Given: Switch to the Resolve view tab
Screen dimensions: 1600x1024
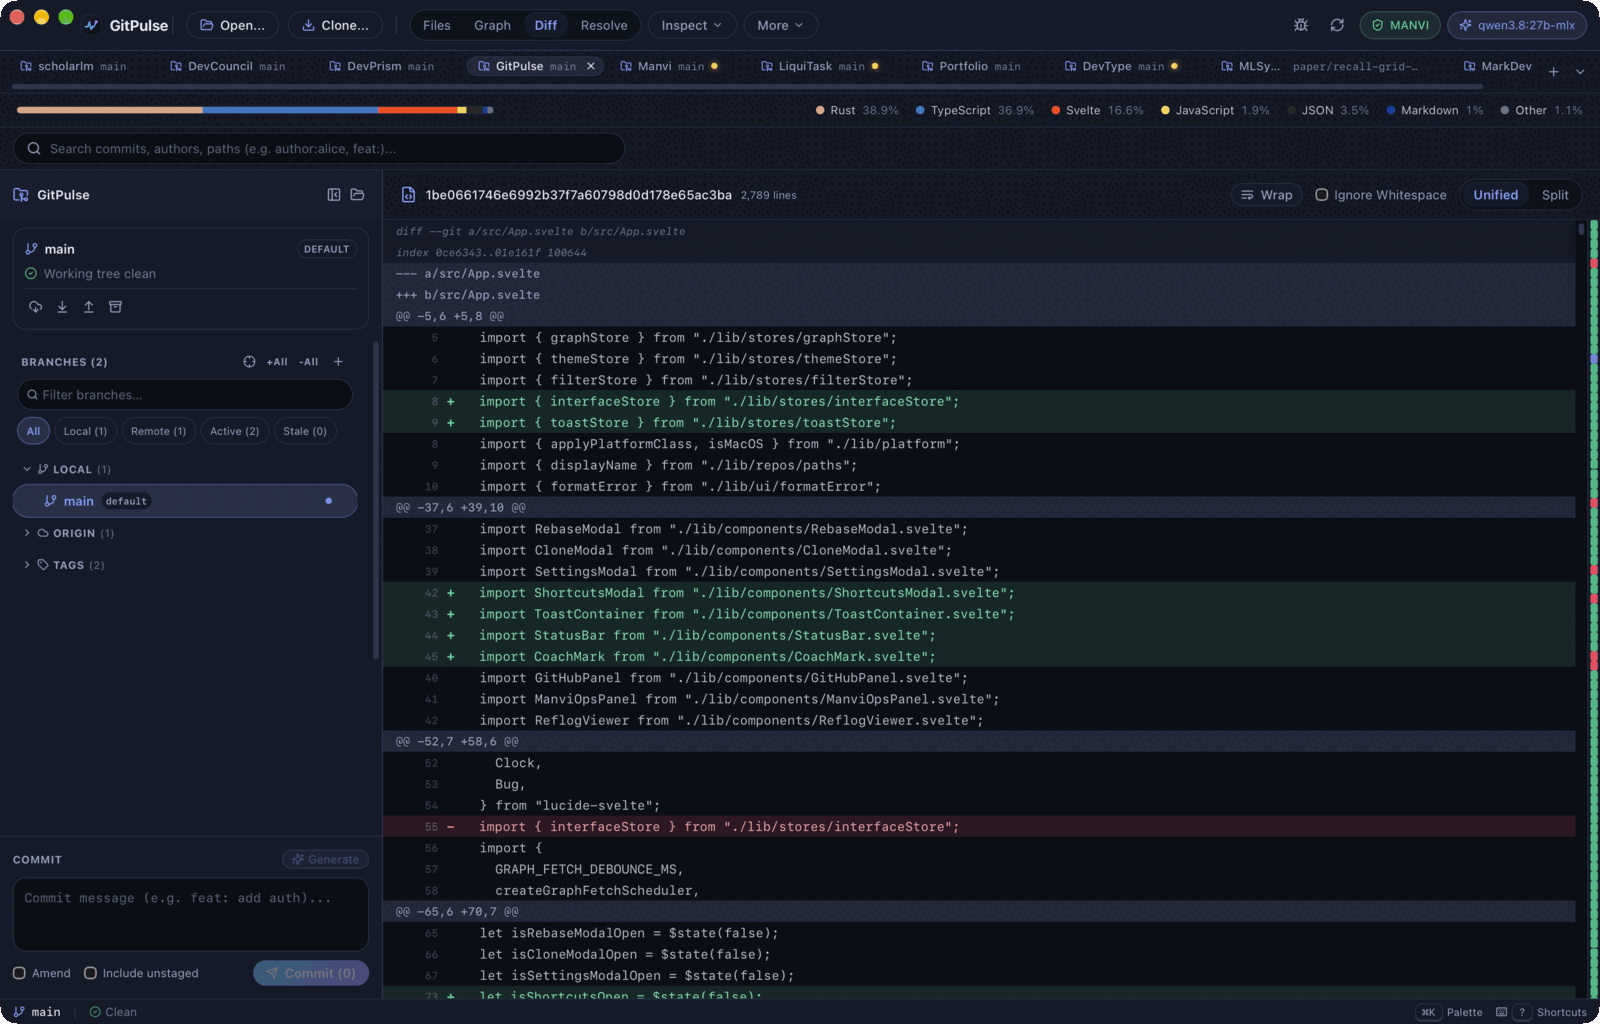Looking at the screenshot, I should pos(604,25).
